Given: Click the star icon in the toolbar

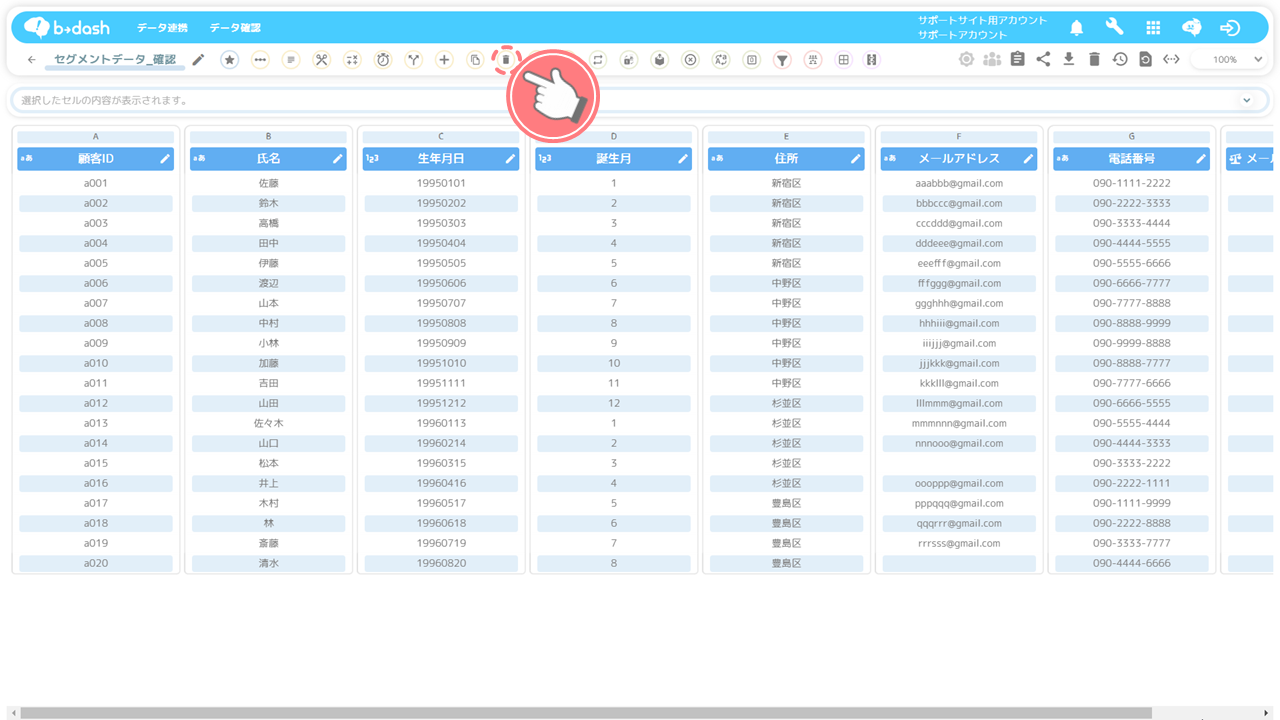Looking at the screenshot, I should [229, 60].
